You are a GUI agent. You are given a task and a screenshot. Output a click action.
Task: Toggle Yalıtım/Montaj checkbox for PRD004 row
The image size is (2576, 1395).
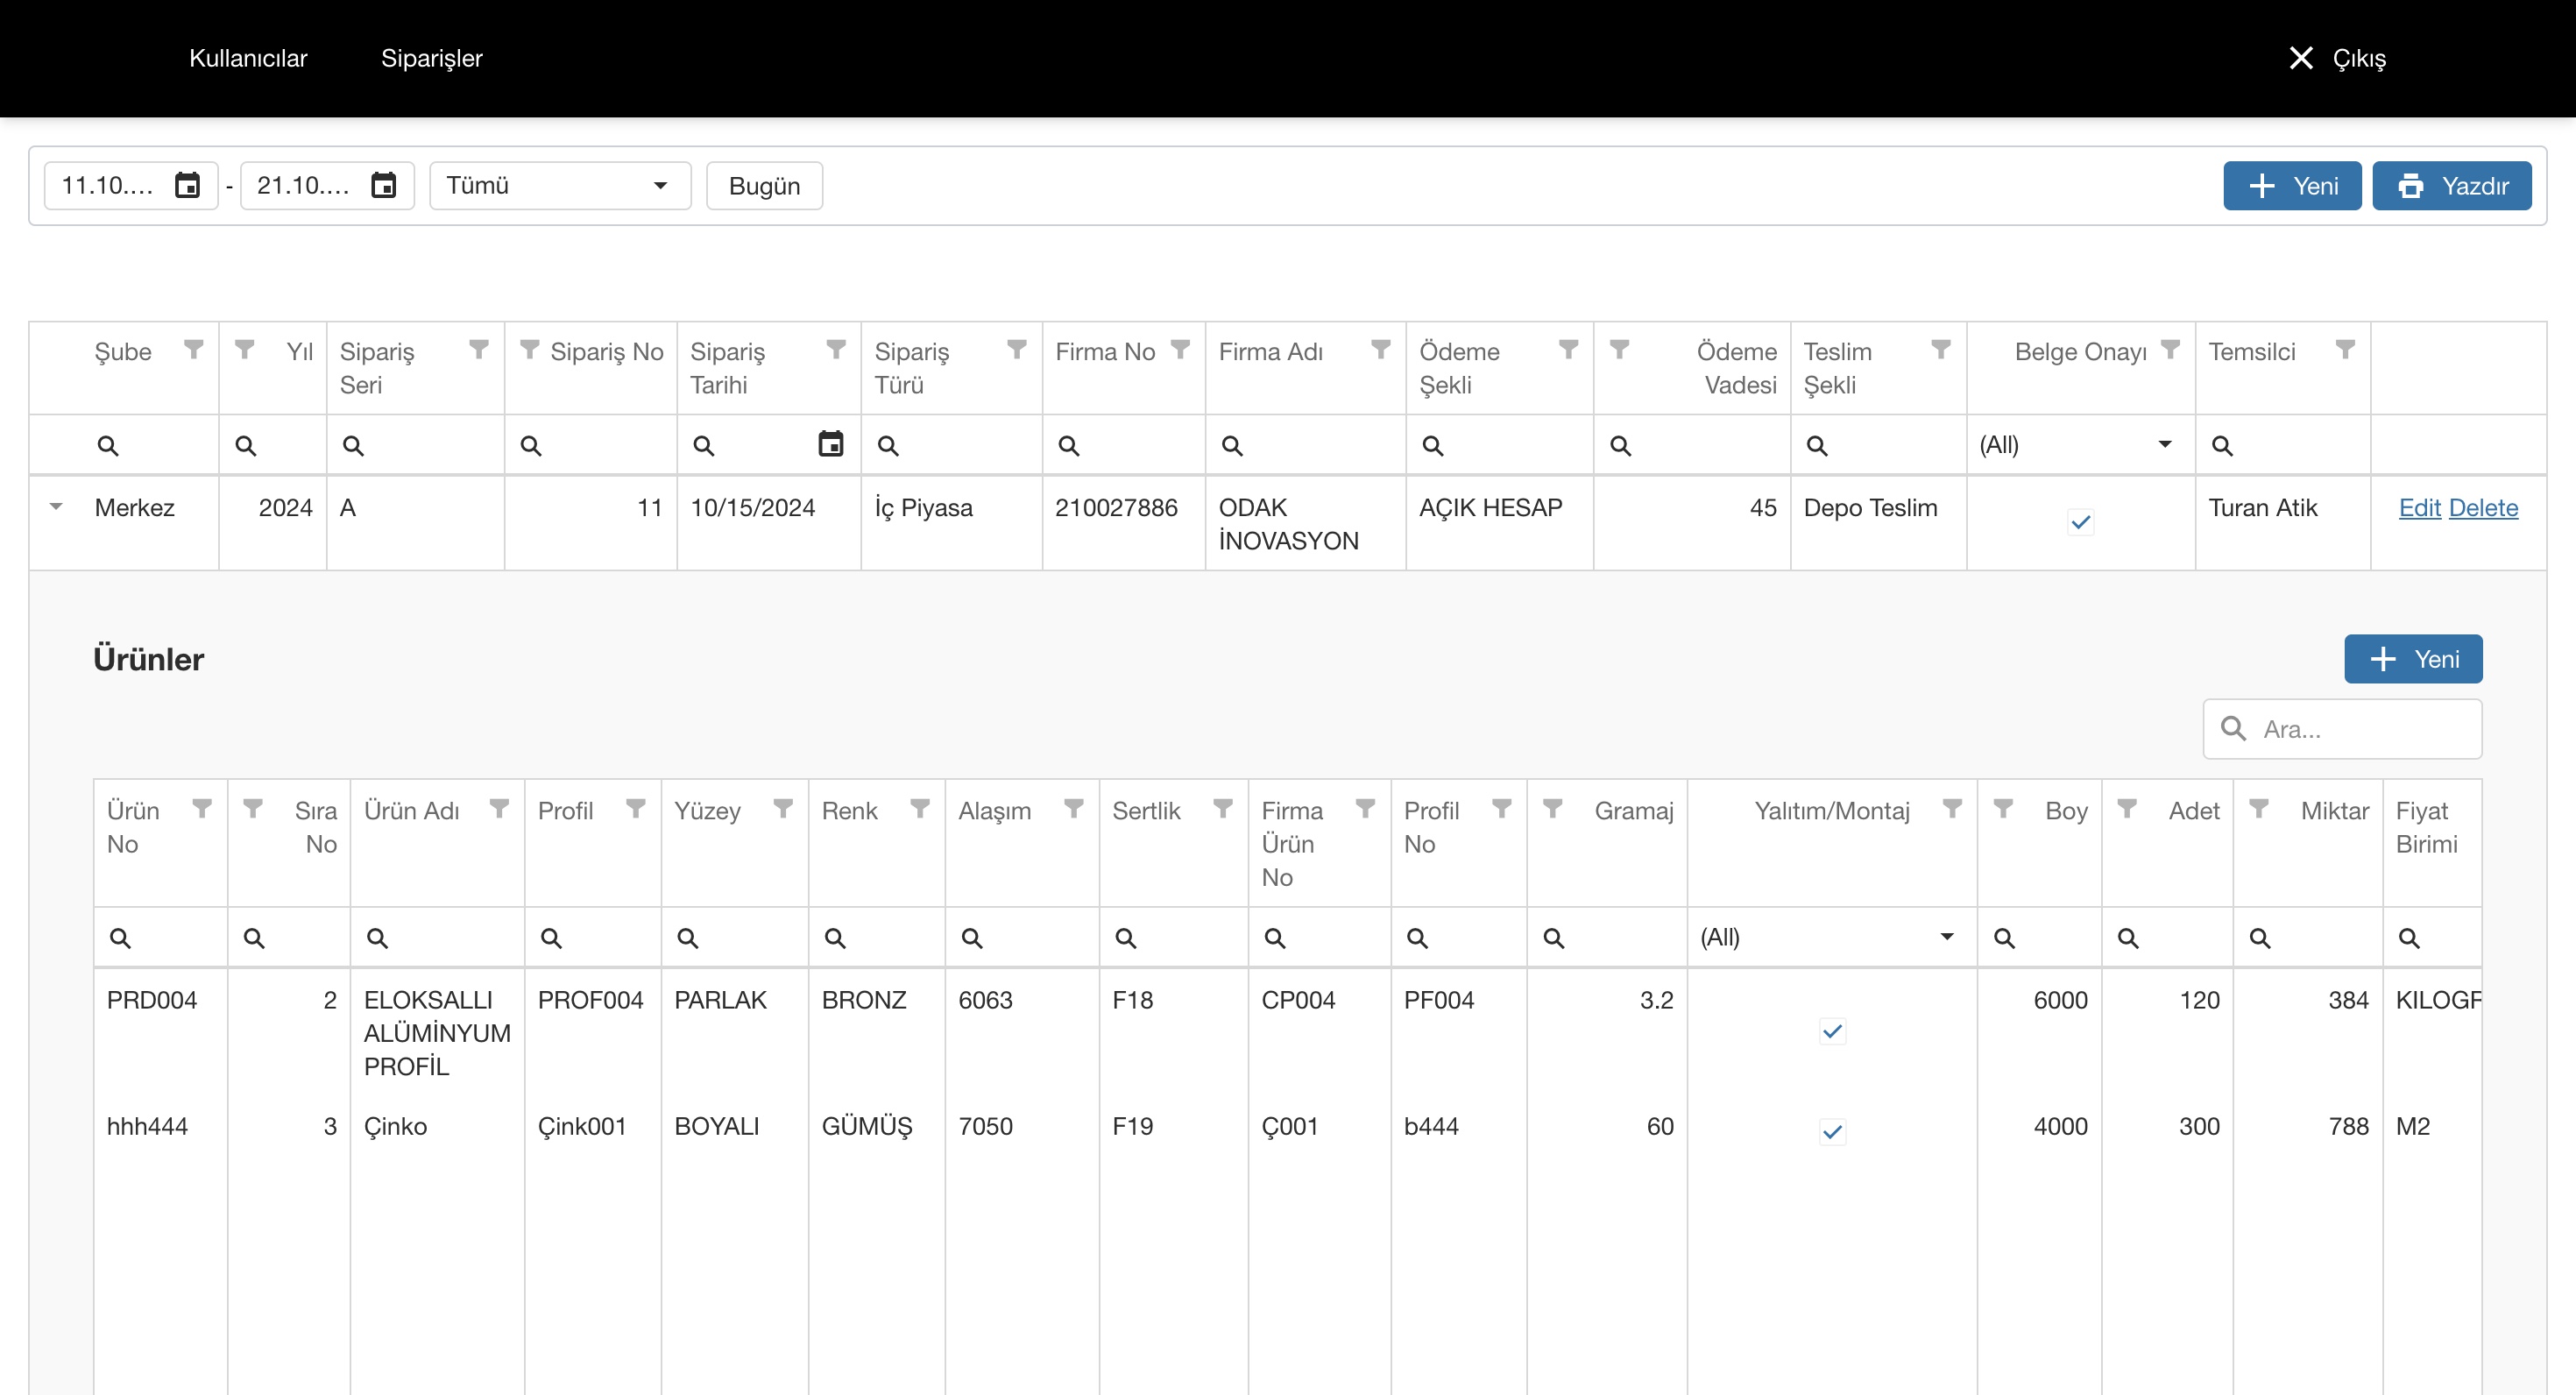[x=1832, y=1031]
